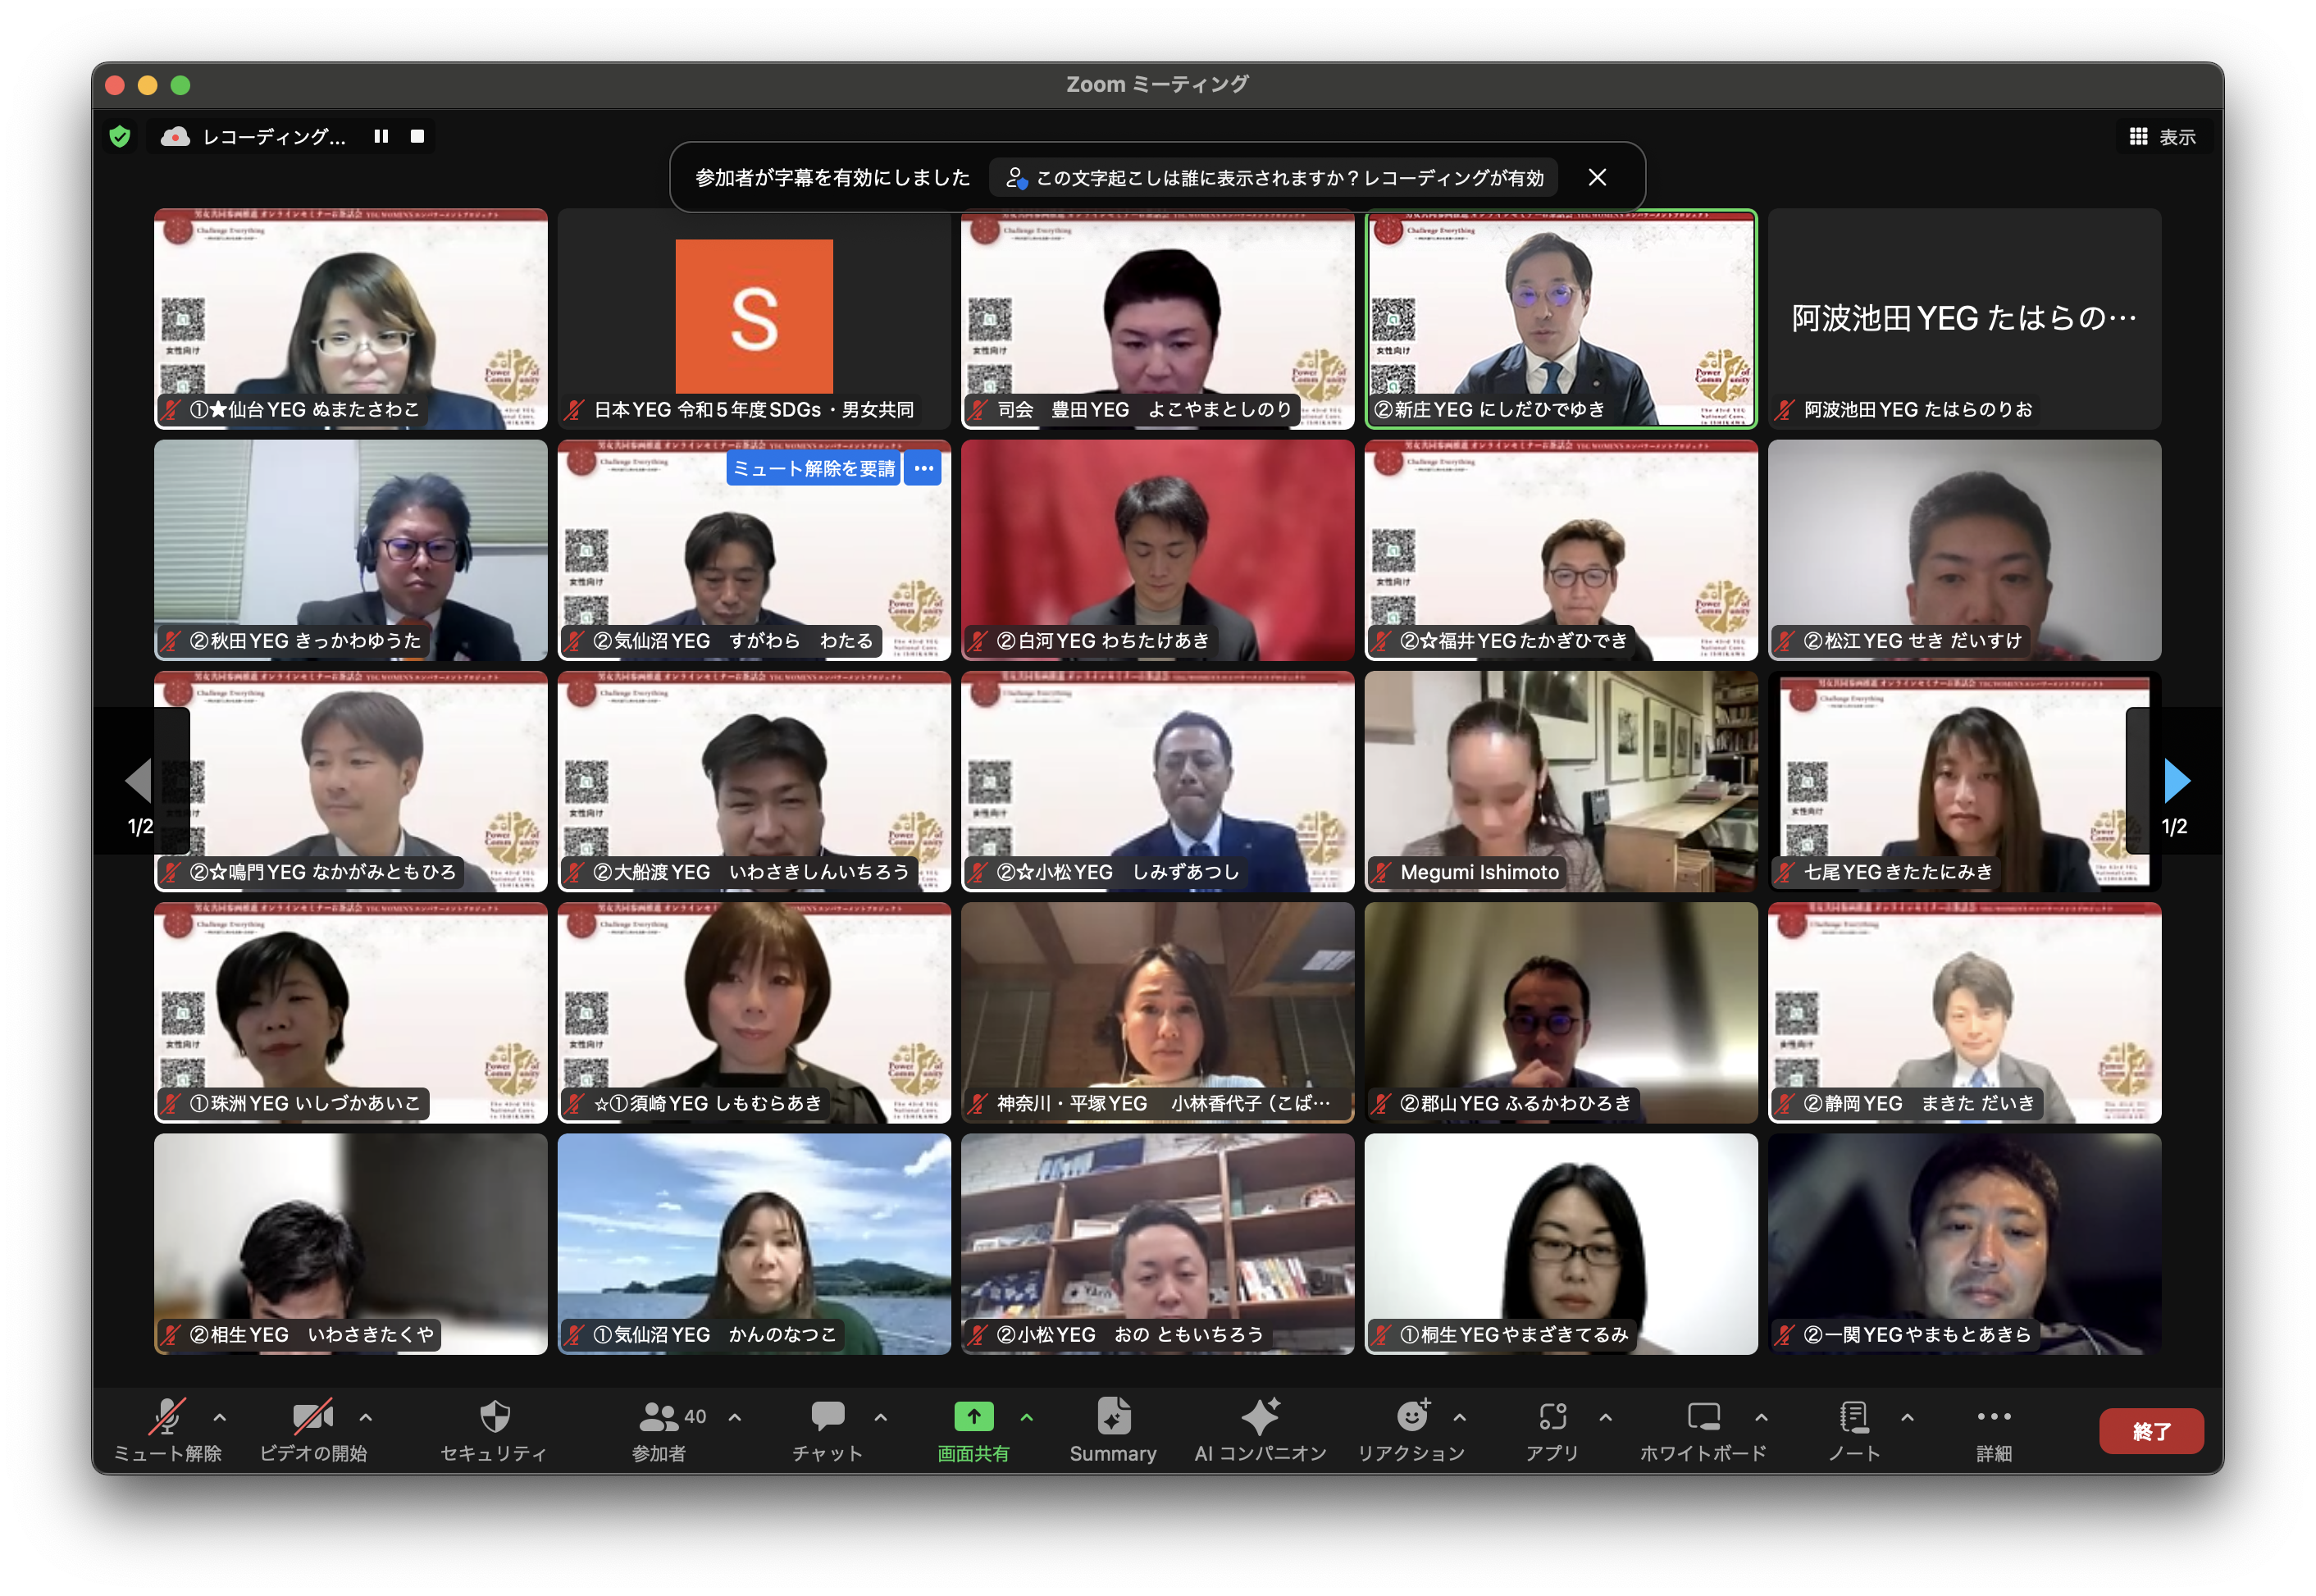Click the Summary icon

[1113, 1418]
